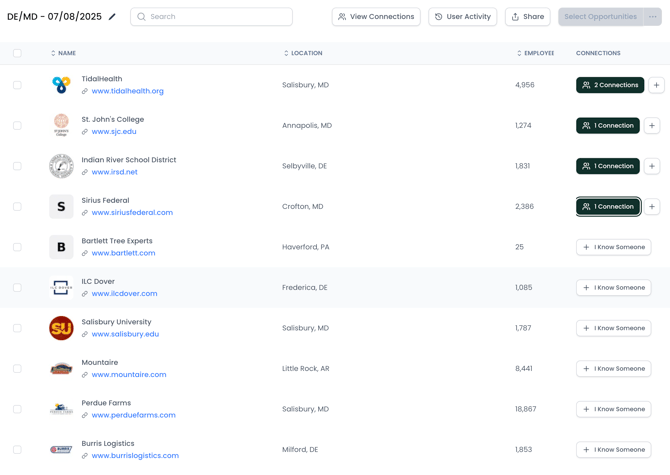Click the TidalHealth company logo
This screenshot has width=670, height=475.
(x=61, y=85)
